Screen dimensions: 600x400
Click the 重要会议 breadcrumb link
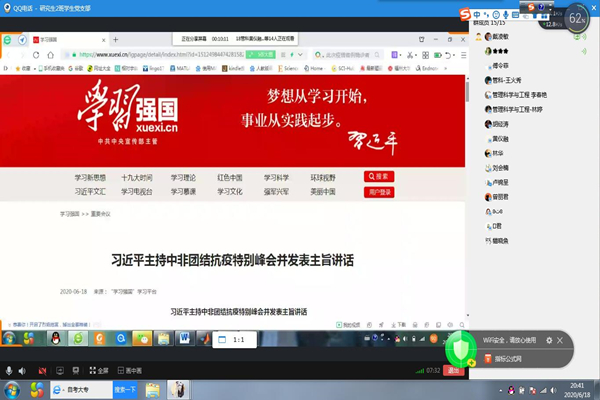point(100,214)
